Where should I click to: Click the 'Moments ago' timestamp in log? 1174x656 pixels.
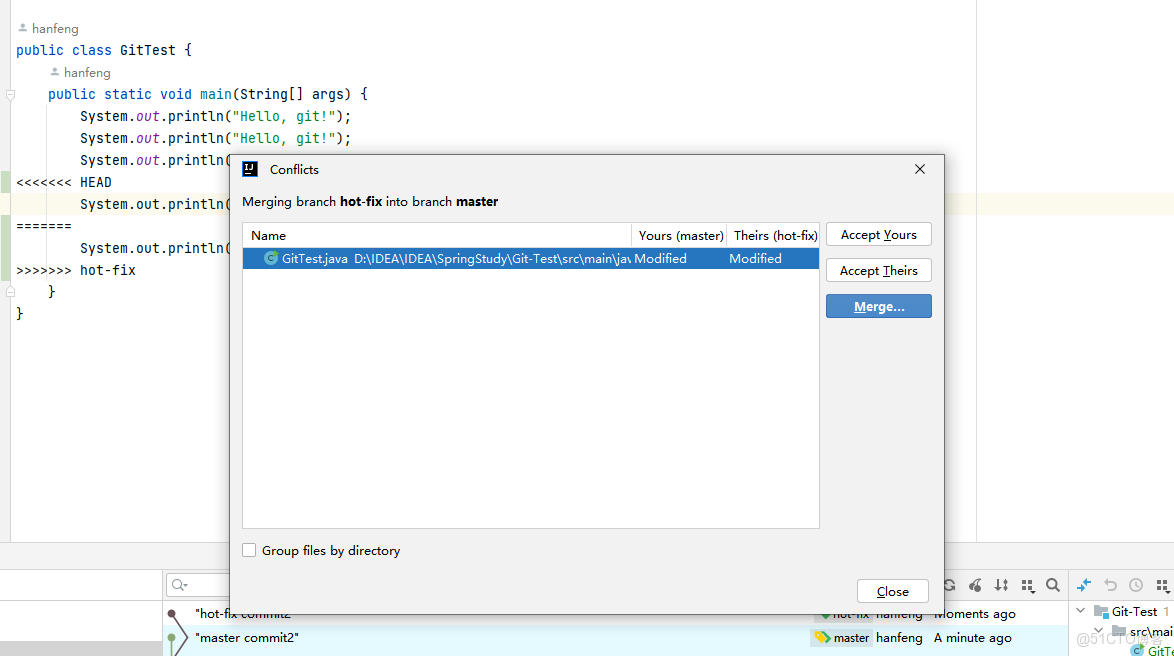(975, 613)
